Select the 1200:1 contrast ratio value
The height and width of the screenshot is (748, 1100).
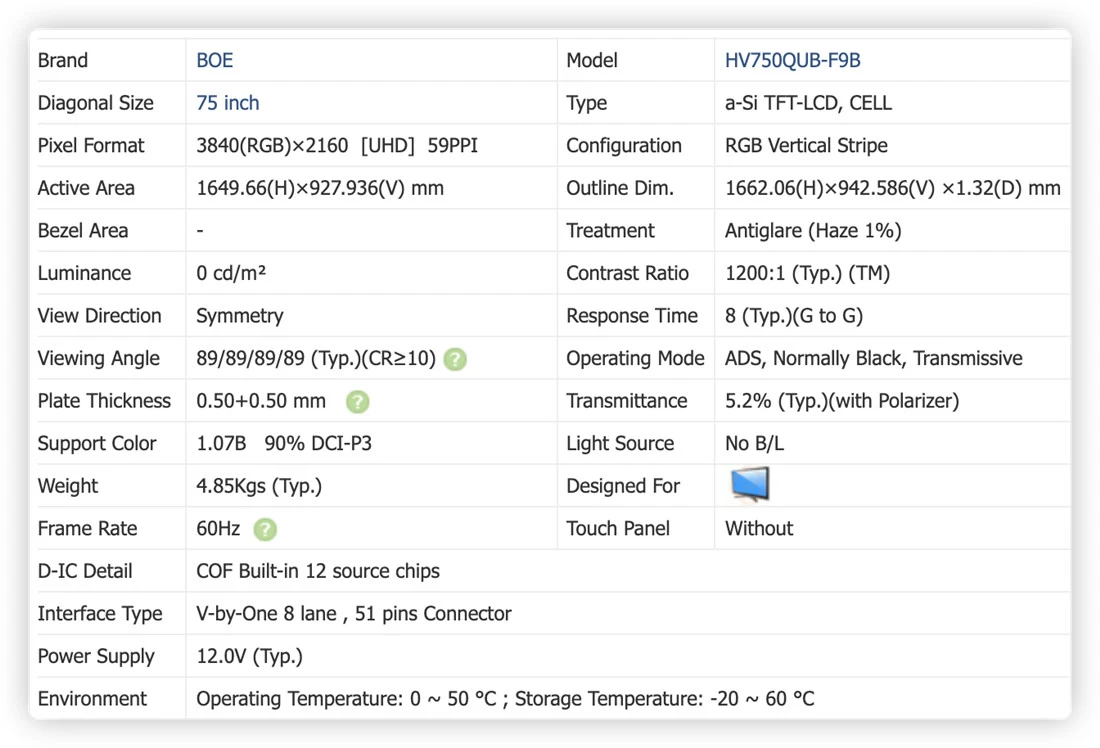coord(807,273)
